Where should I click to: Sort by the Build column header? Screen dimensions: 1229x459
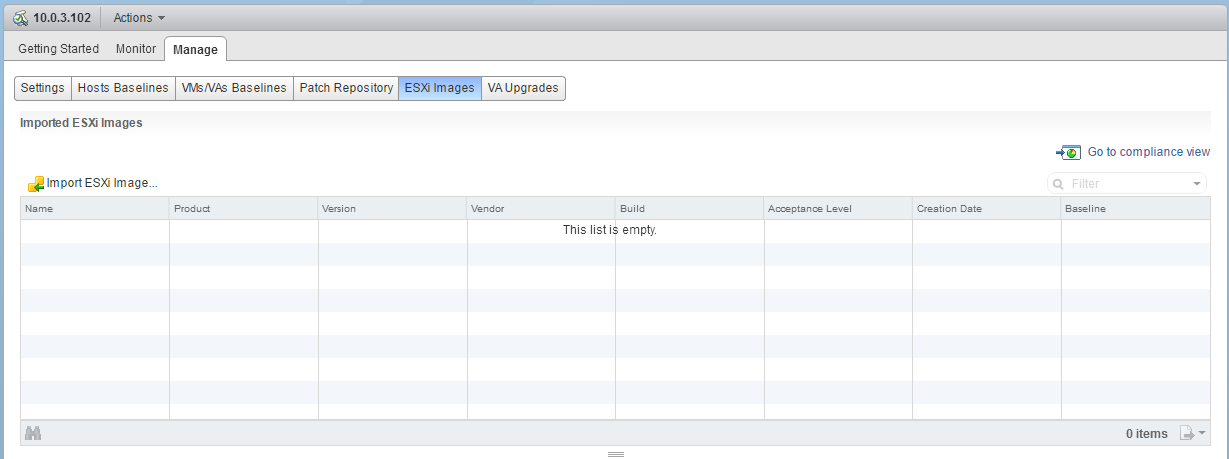pos(690,208)
